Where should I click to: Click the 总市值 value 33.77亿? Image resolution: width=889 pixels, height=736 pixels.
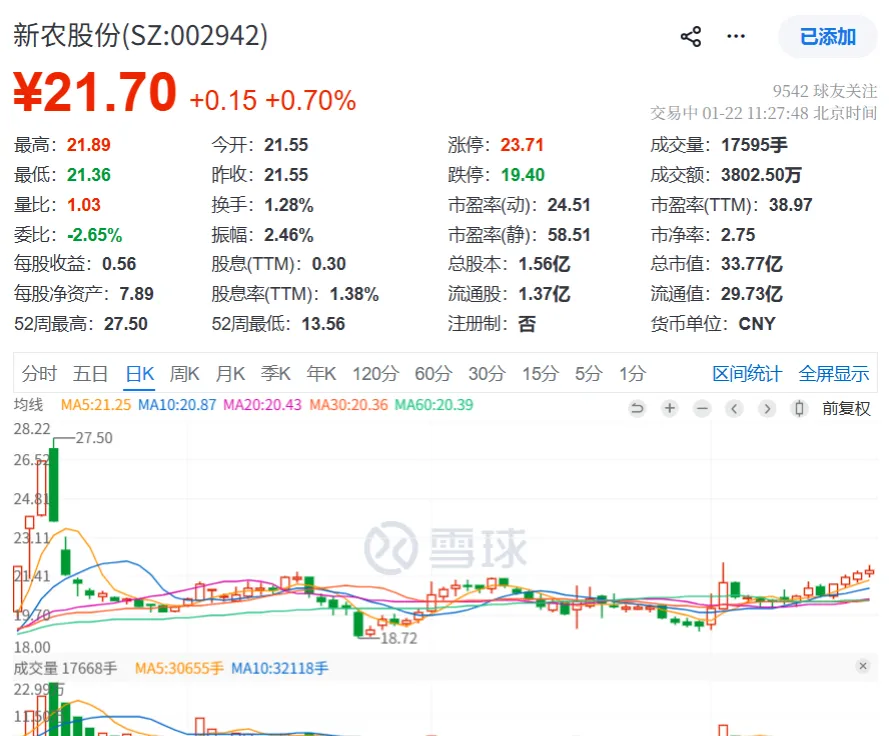pos(751,264)
